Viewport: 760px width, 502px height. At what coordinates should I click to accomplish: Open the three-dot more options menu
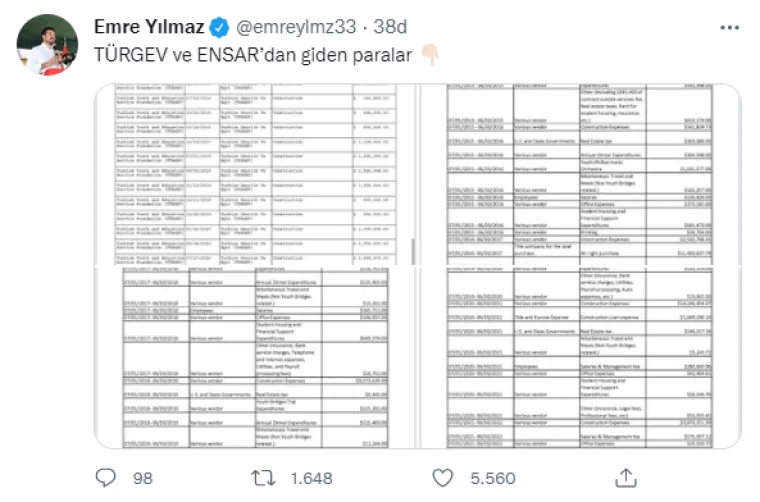729,28
